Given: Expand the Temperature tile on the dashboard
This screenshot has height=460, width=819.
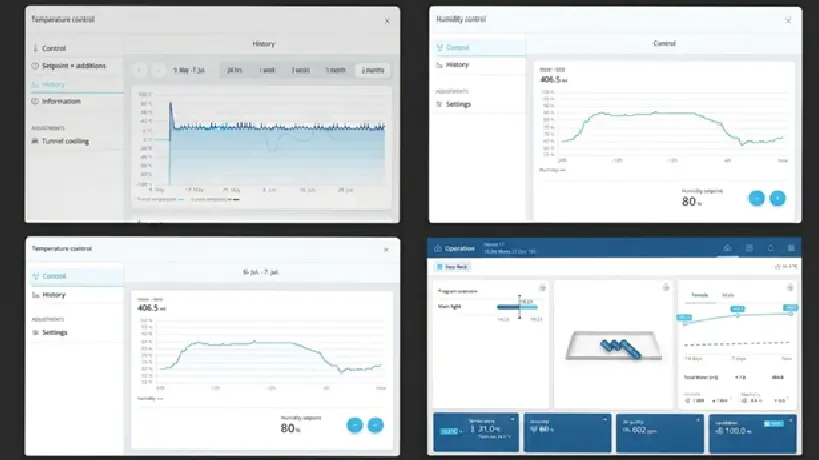Looking at the screenshot, I should point(512,419).
